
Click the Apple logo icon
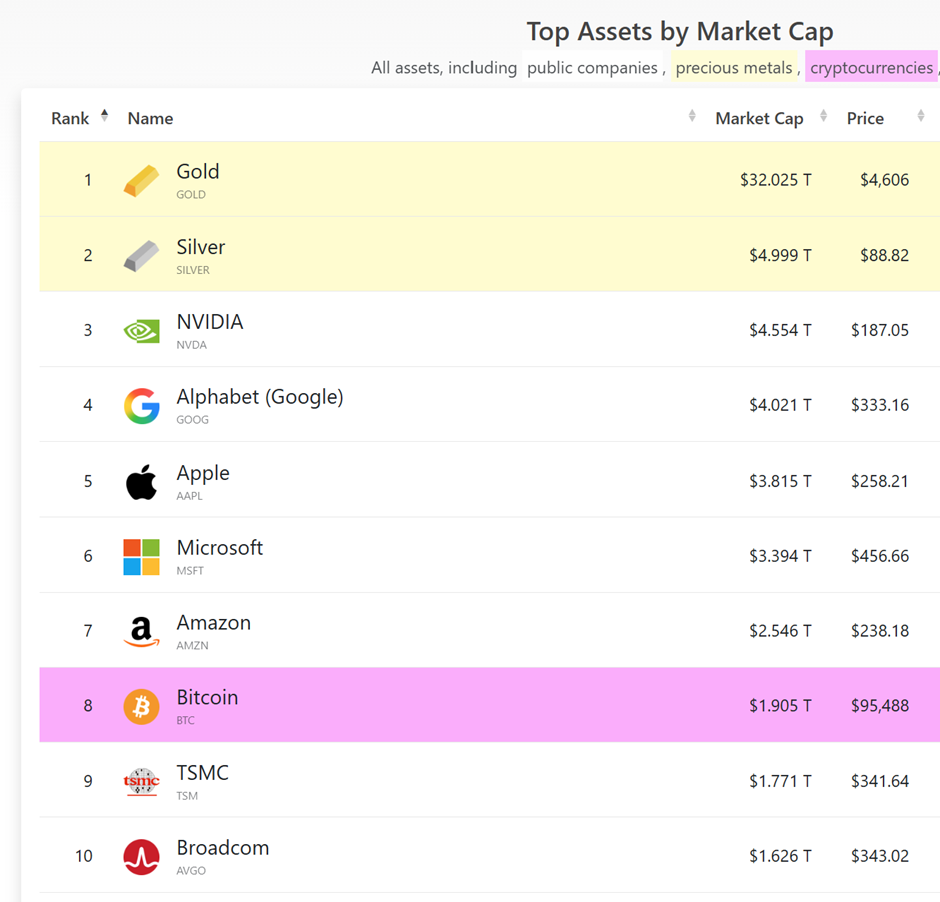[141, 481]
